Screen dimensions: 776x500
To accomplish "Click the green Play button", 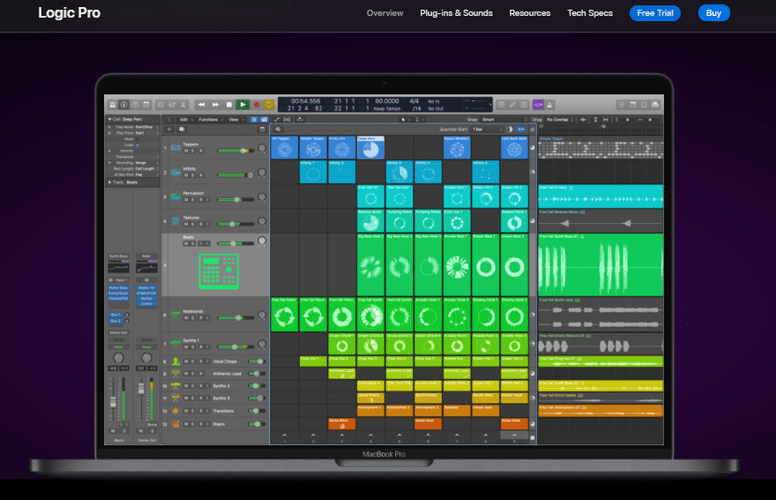I will point(242,104).
